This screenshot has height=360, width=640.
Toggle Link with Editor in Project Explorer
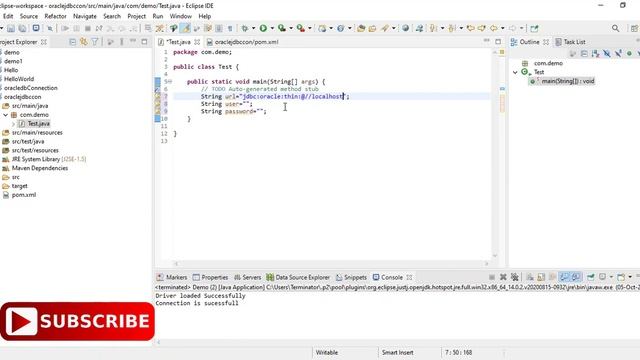[x=84, y=42]
